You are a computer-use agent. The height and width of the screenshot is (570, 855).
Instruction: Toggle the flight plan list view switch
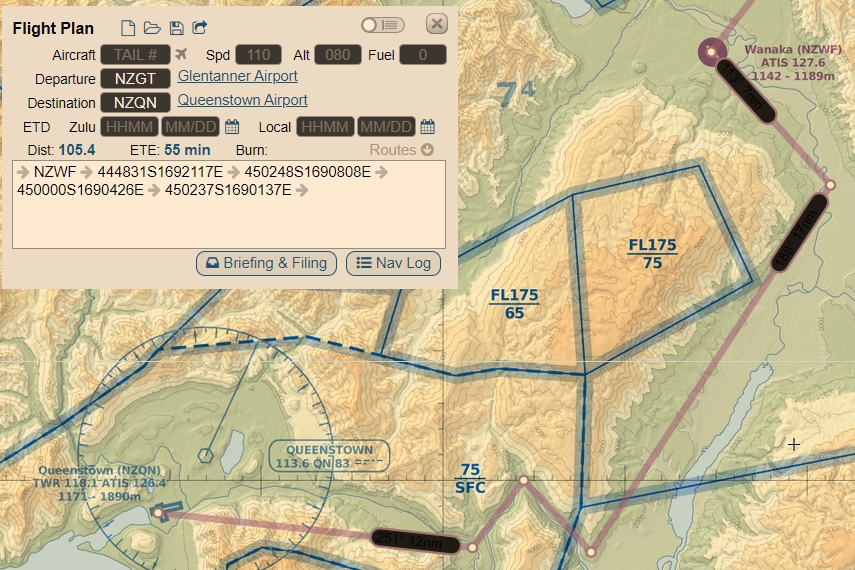pyautogui.click(x=383, y=25)
